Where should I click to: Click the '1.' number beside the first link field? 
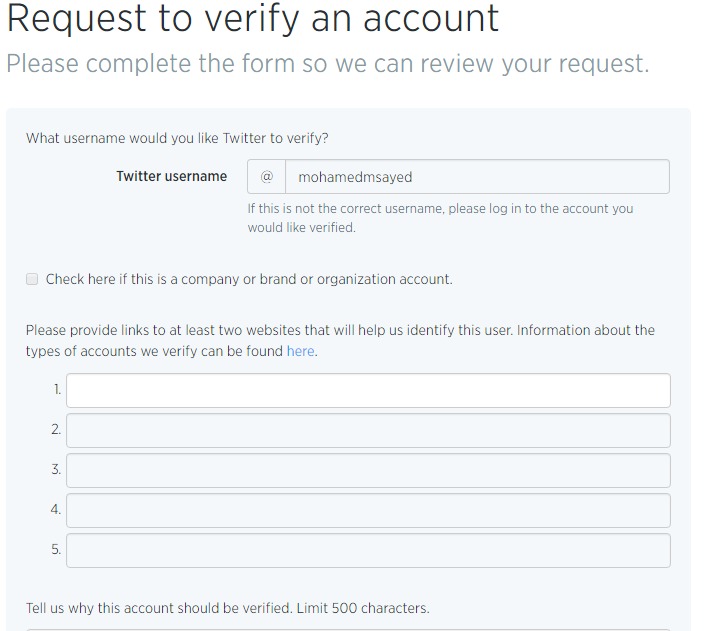tap(57, 389)
